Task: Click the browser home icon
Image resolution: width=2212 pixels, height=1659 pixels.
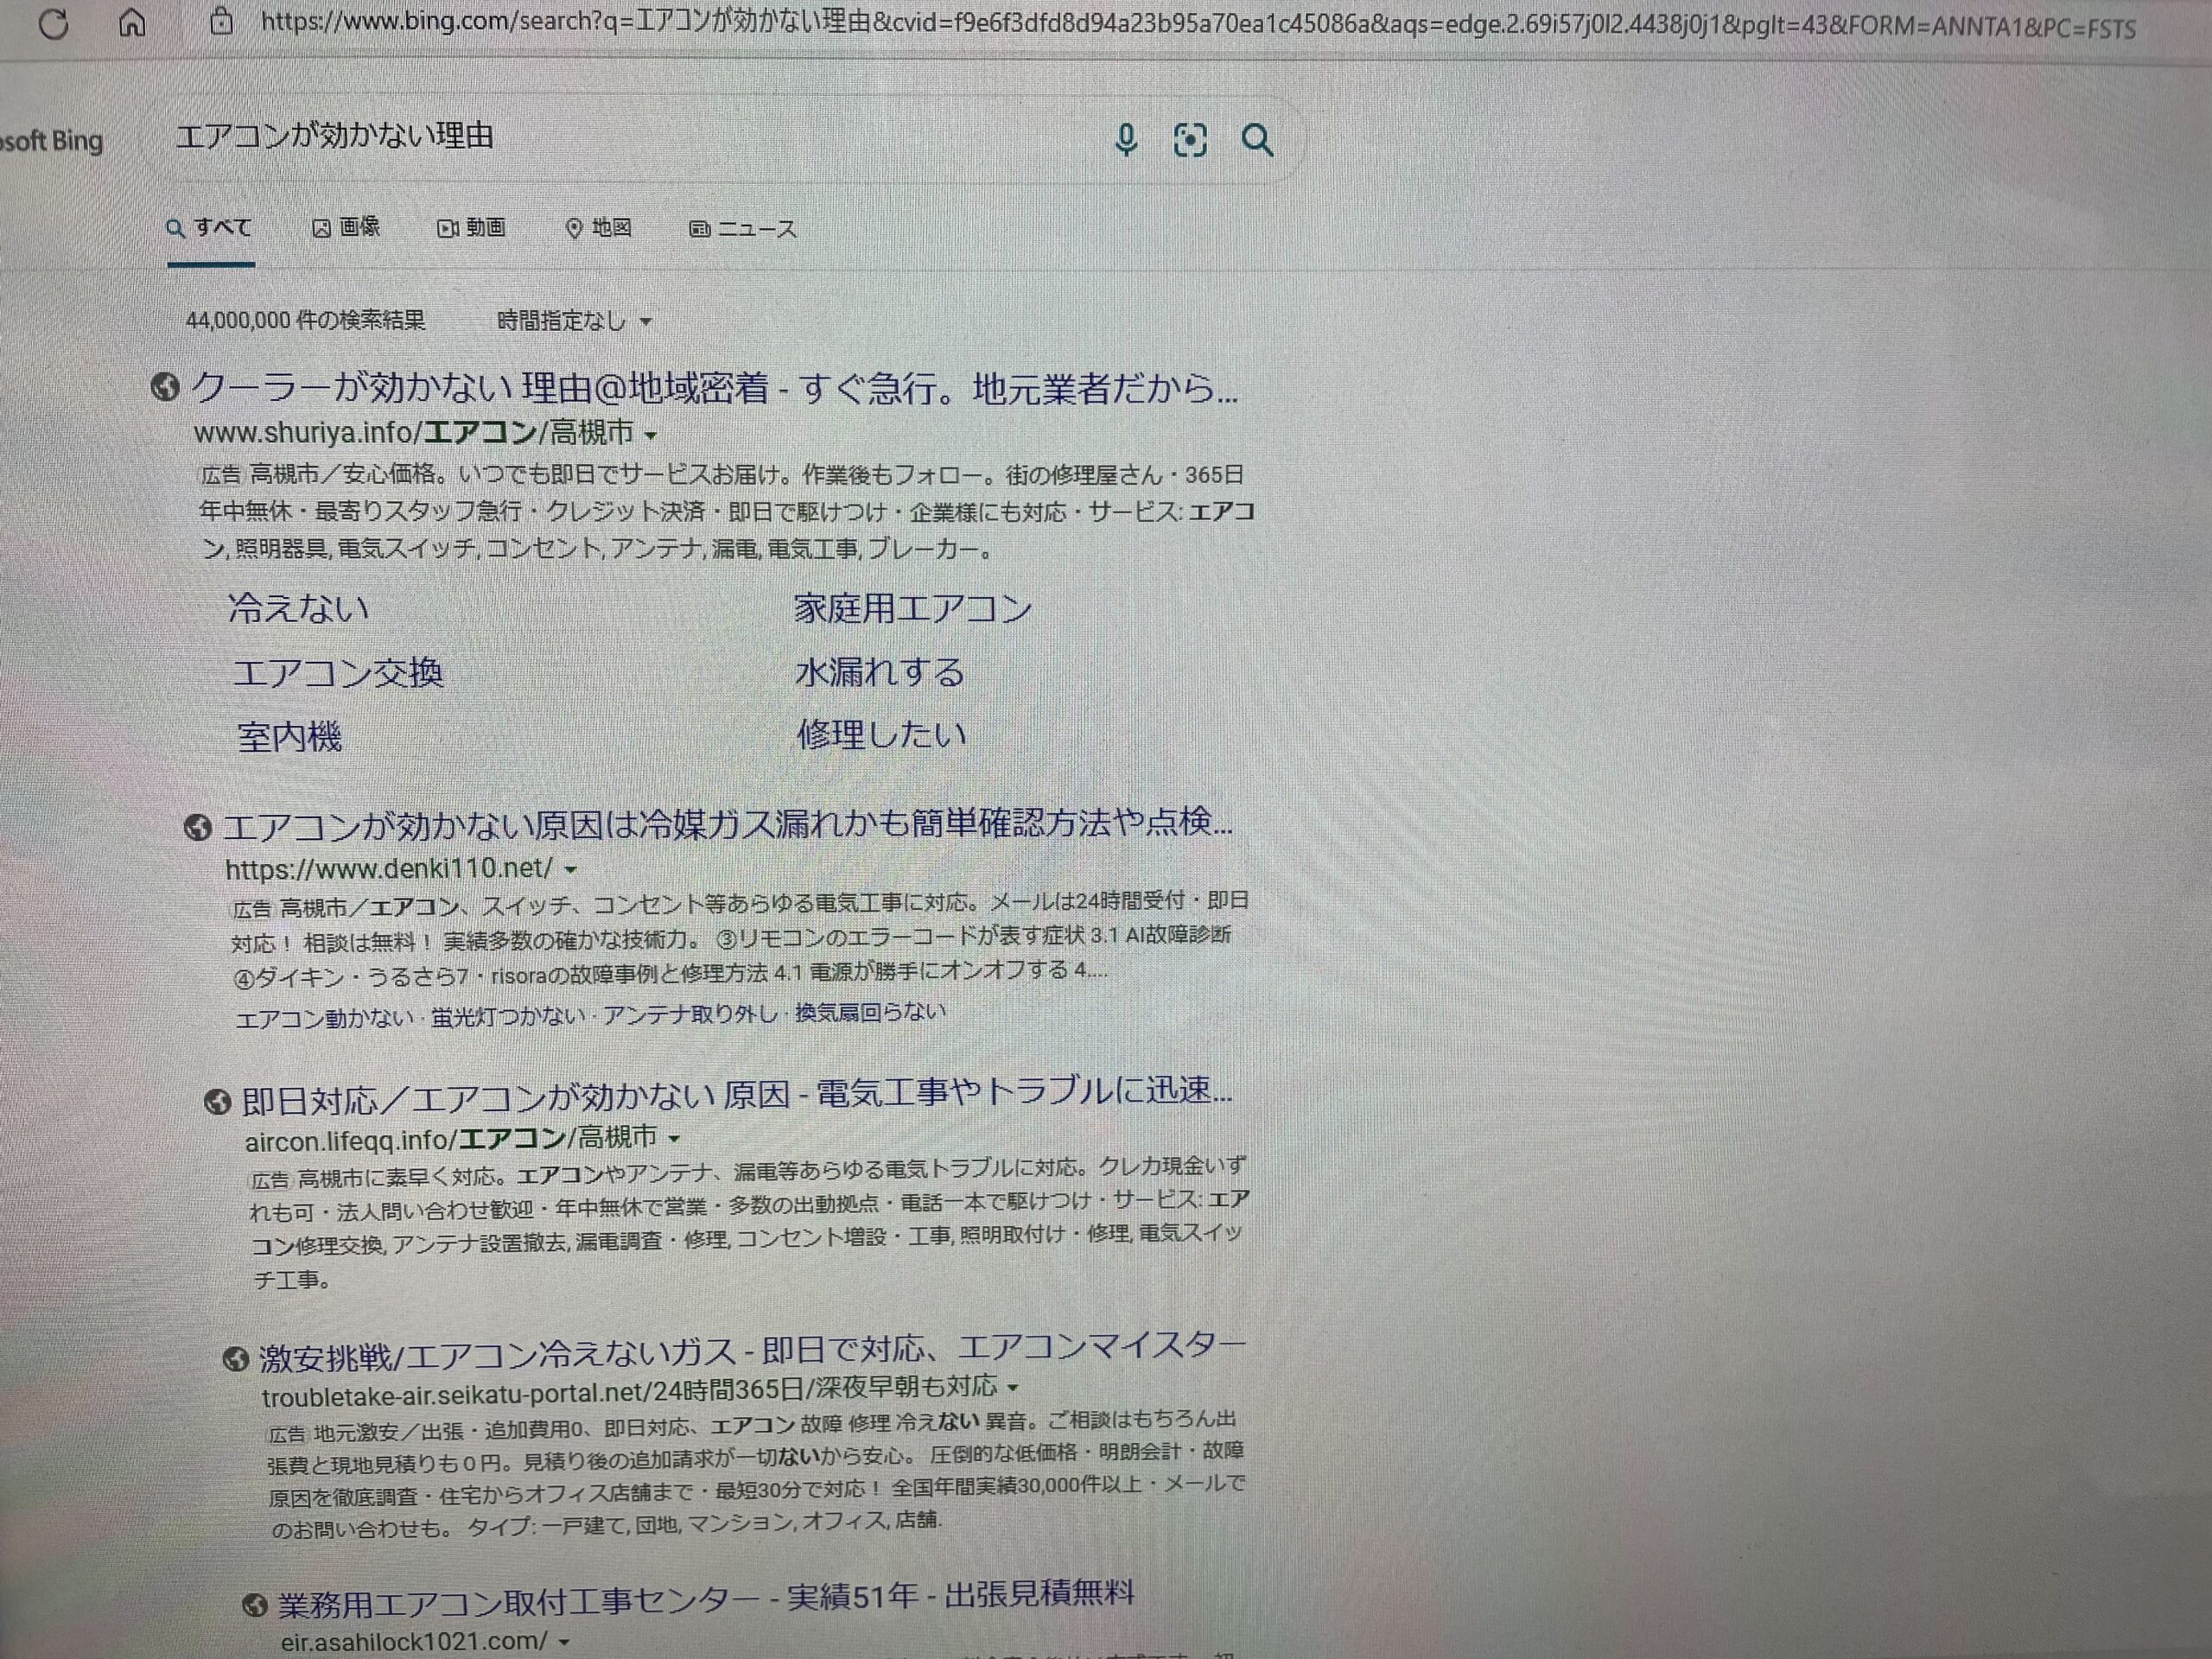Action: coord(132,22)
